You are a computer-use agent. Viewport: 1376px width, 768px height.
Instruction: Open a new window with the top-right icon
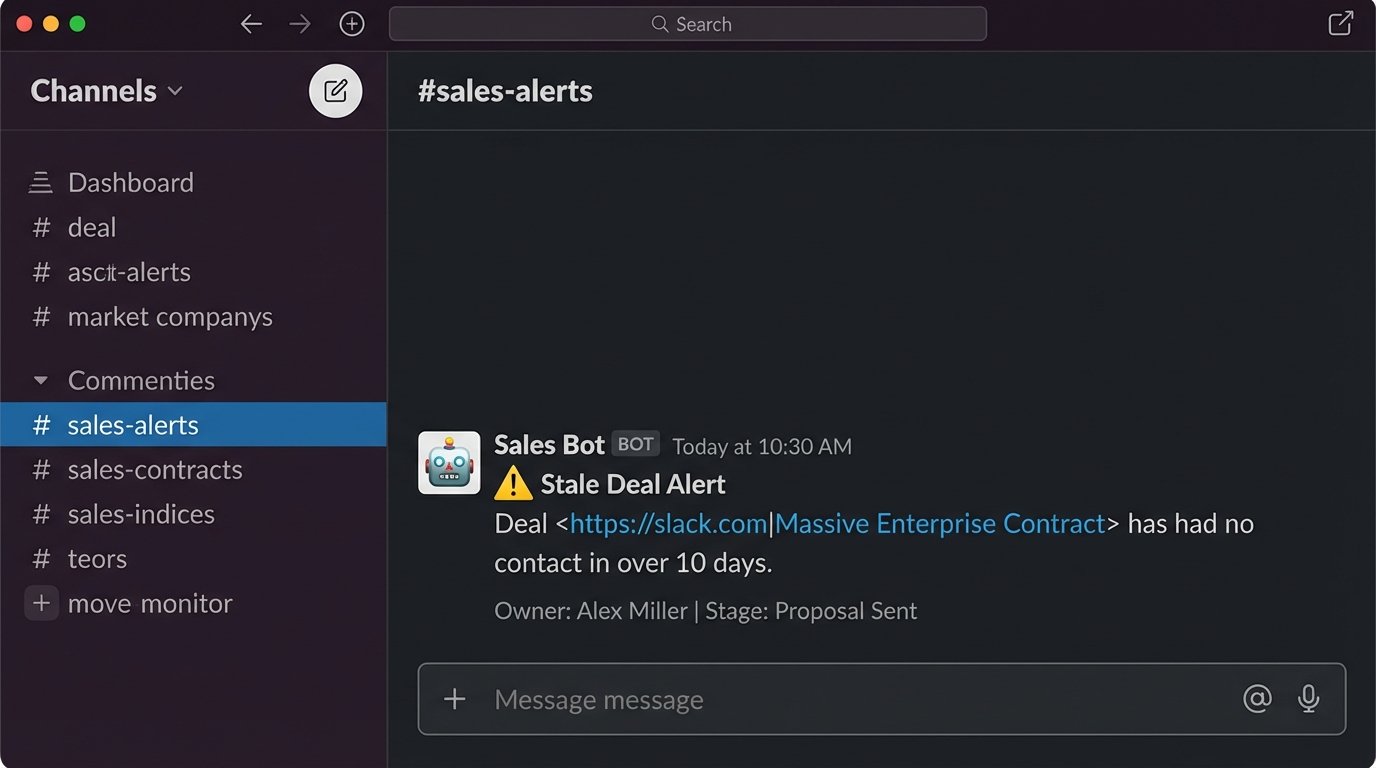(x=1340, y=23)
